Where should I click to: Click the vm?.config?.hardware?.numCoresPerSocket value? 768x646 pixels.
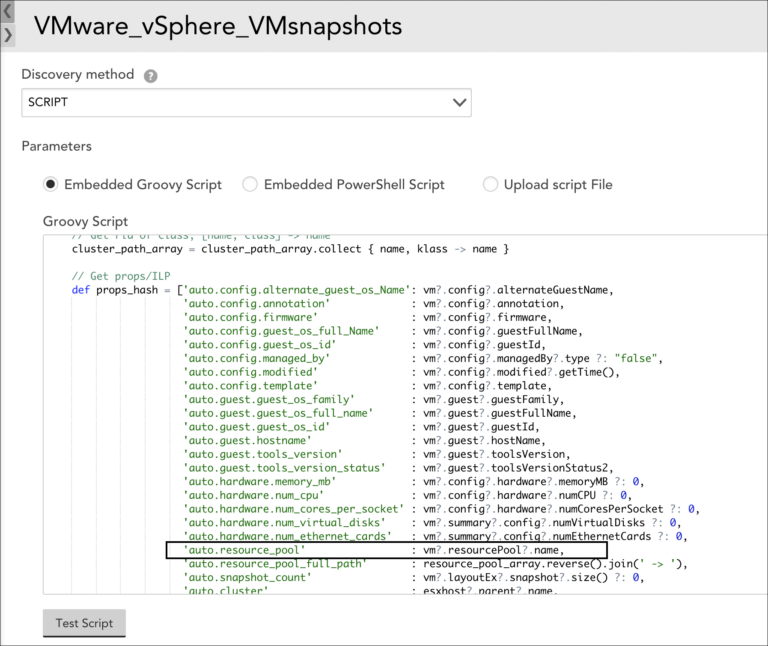(x=543, y=509)
